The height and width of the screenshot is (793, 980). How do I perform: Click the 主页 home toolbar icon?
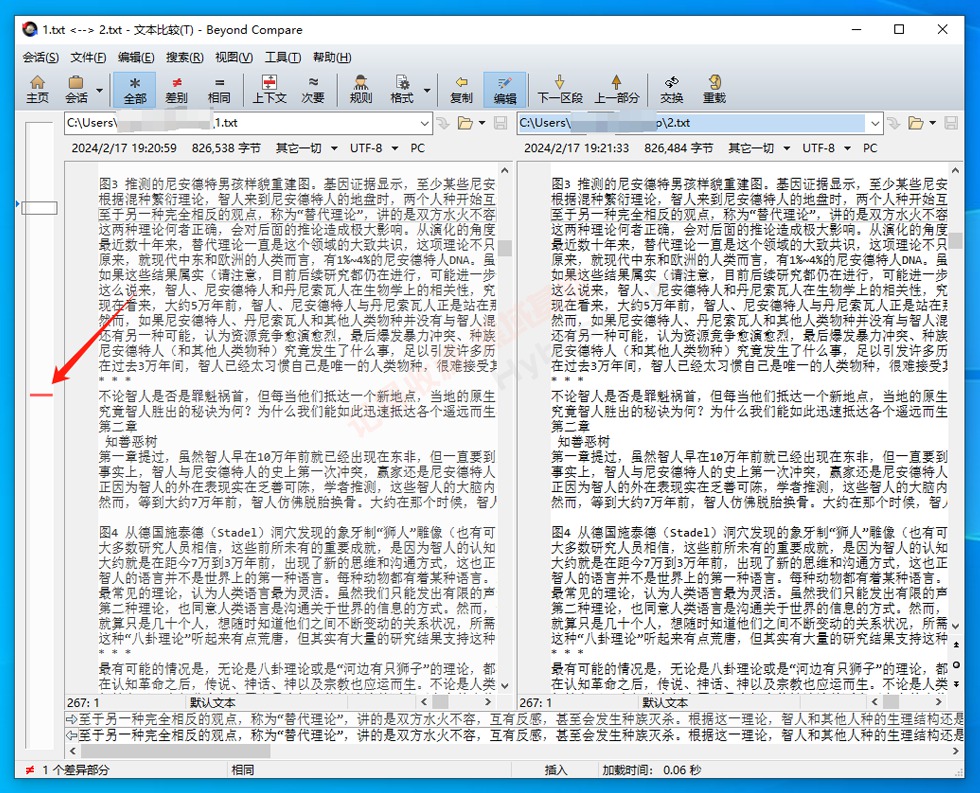(x=37, y=89)
